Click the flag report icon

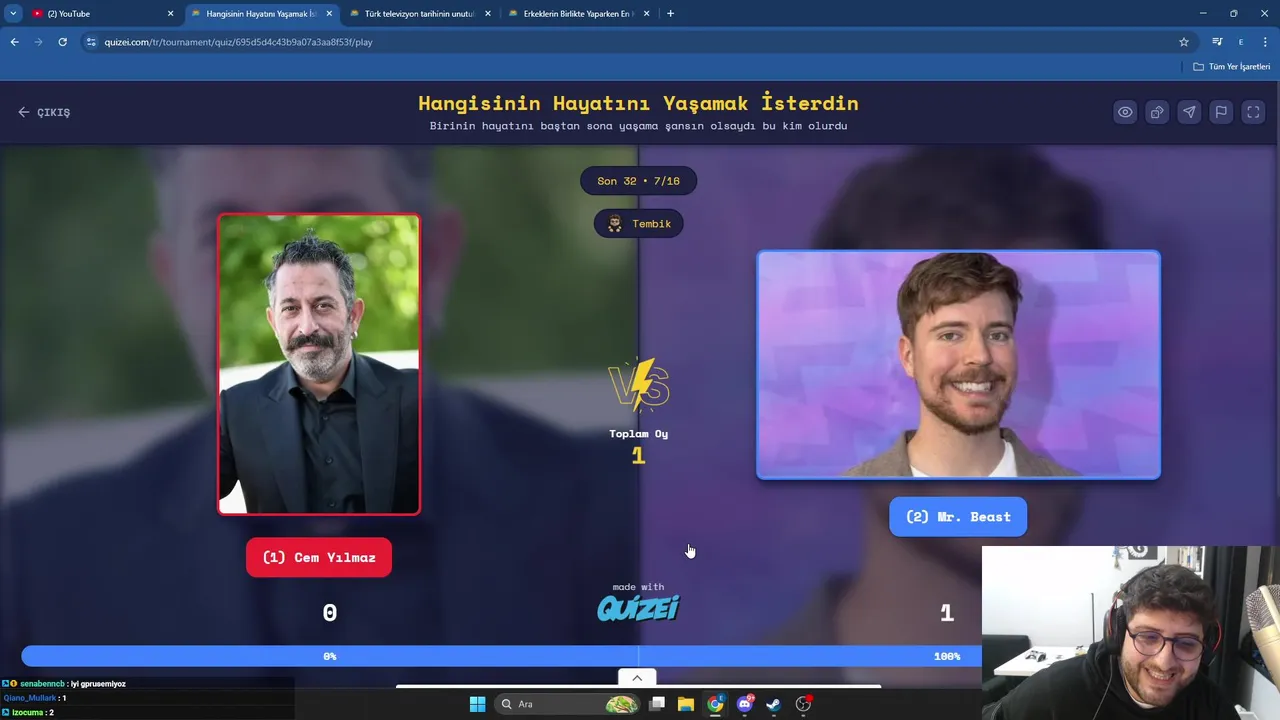click(x=1221, y=112)
